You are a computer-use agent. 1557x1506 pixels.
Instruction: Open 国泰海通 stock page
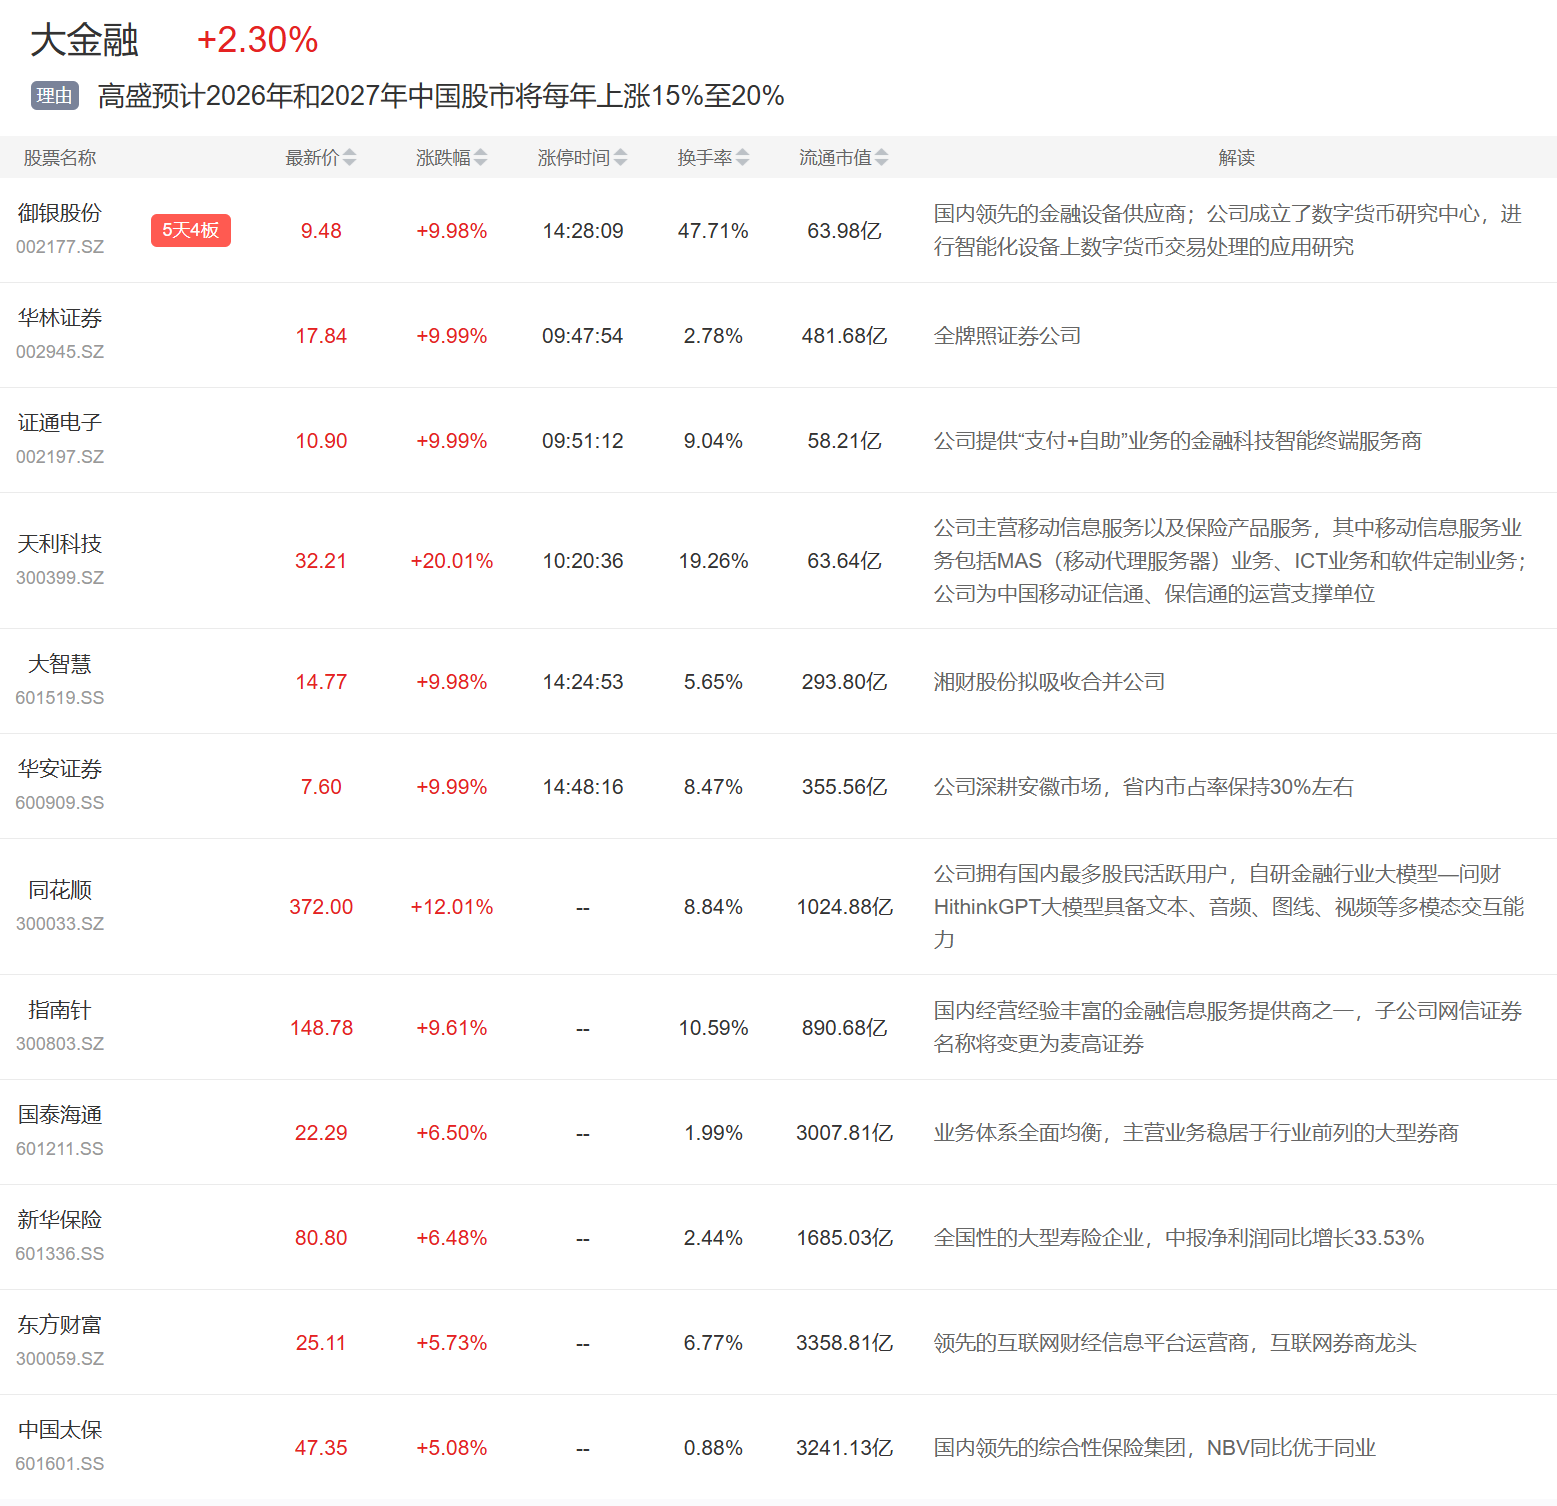click(60, 1115)
